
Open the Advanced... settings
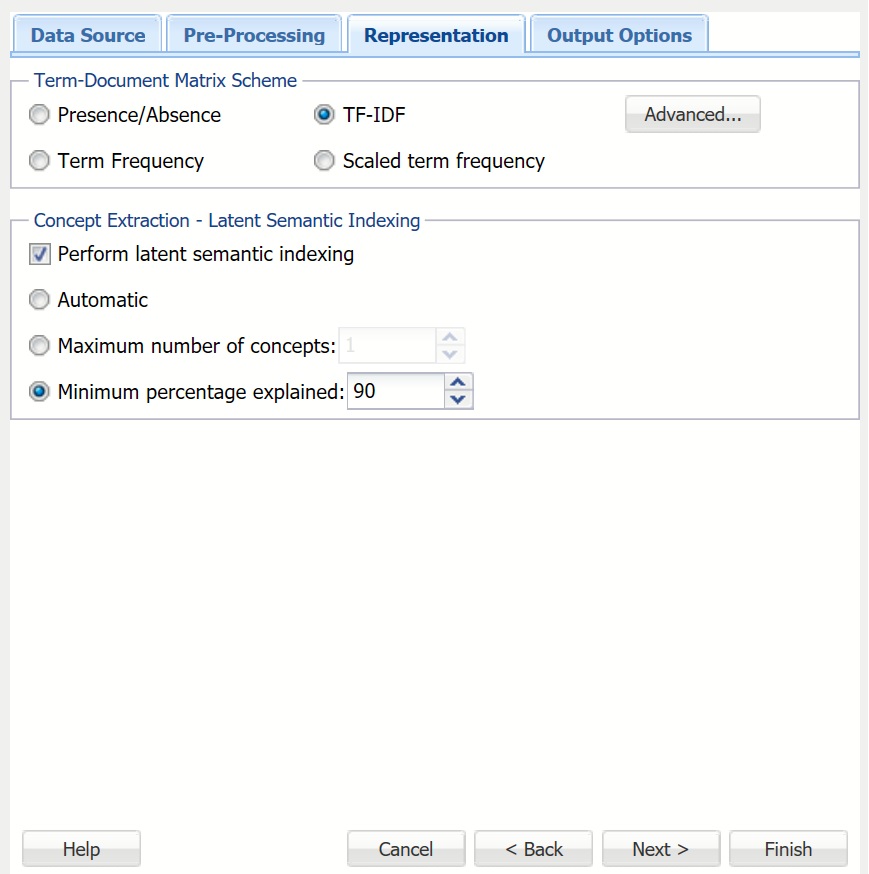[692, 115]
